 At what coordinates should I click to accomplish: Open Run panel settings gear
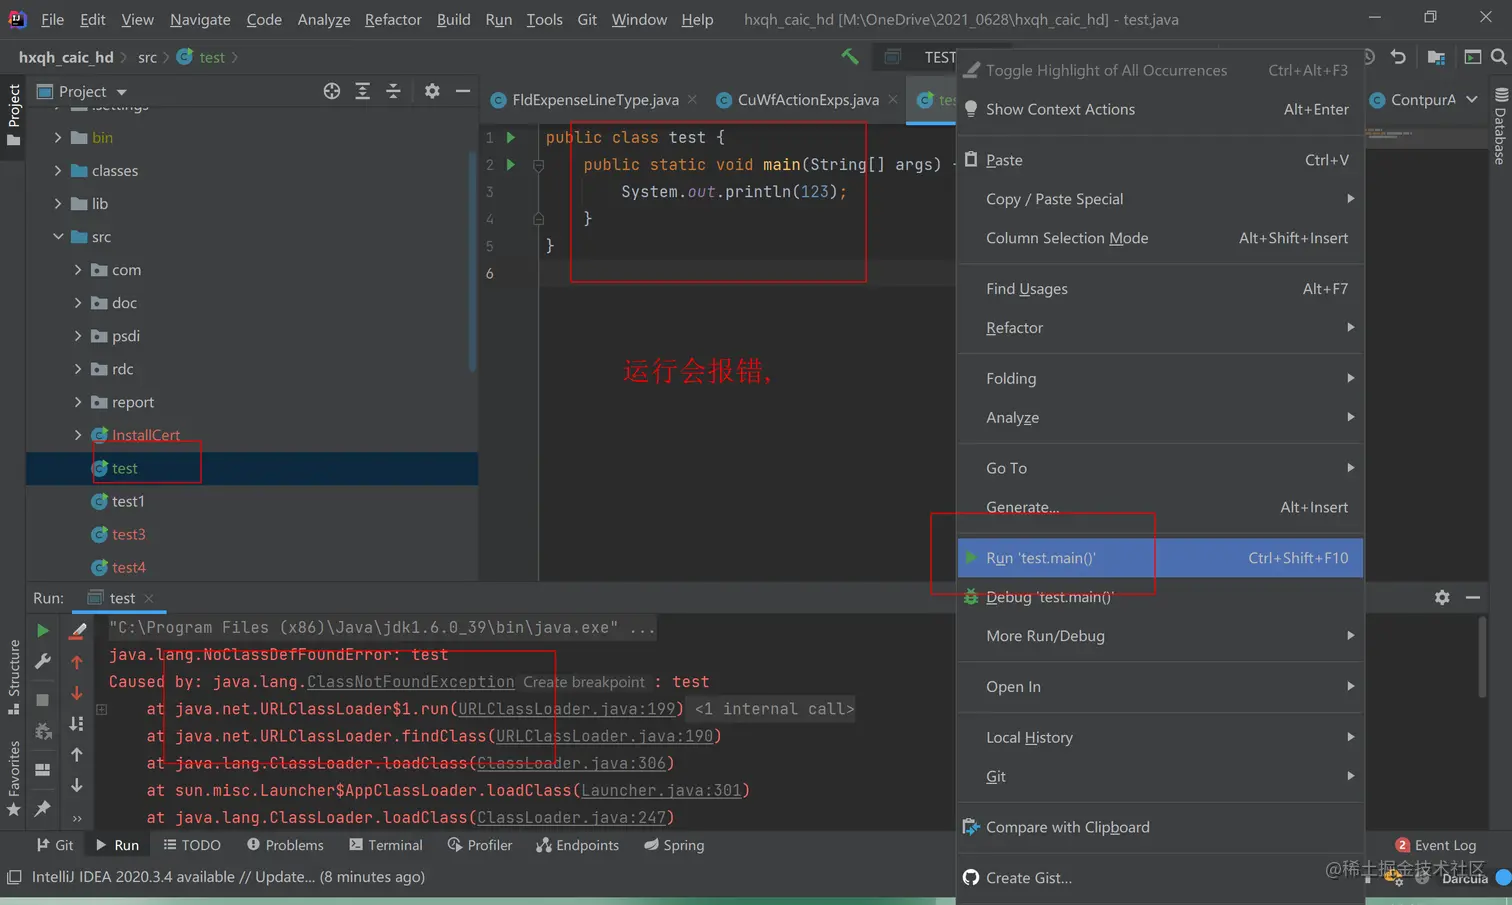tap(1442, 597)
